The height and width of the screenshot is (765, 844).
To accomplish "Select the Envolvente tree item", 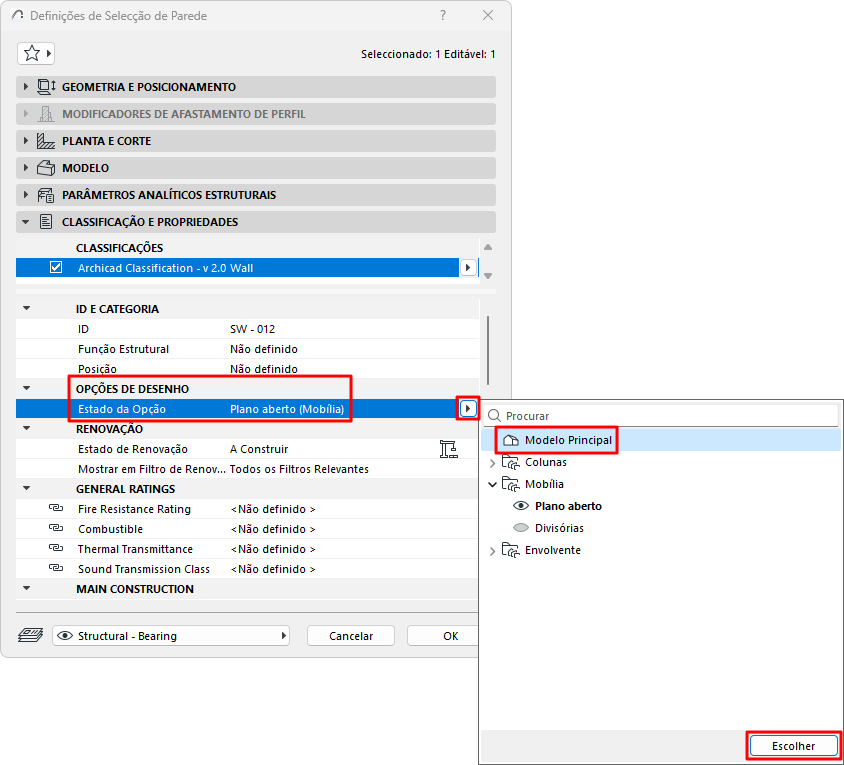I will (x=552, y=550).
